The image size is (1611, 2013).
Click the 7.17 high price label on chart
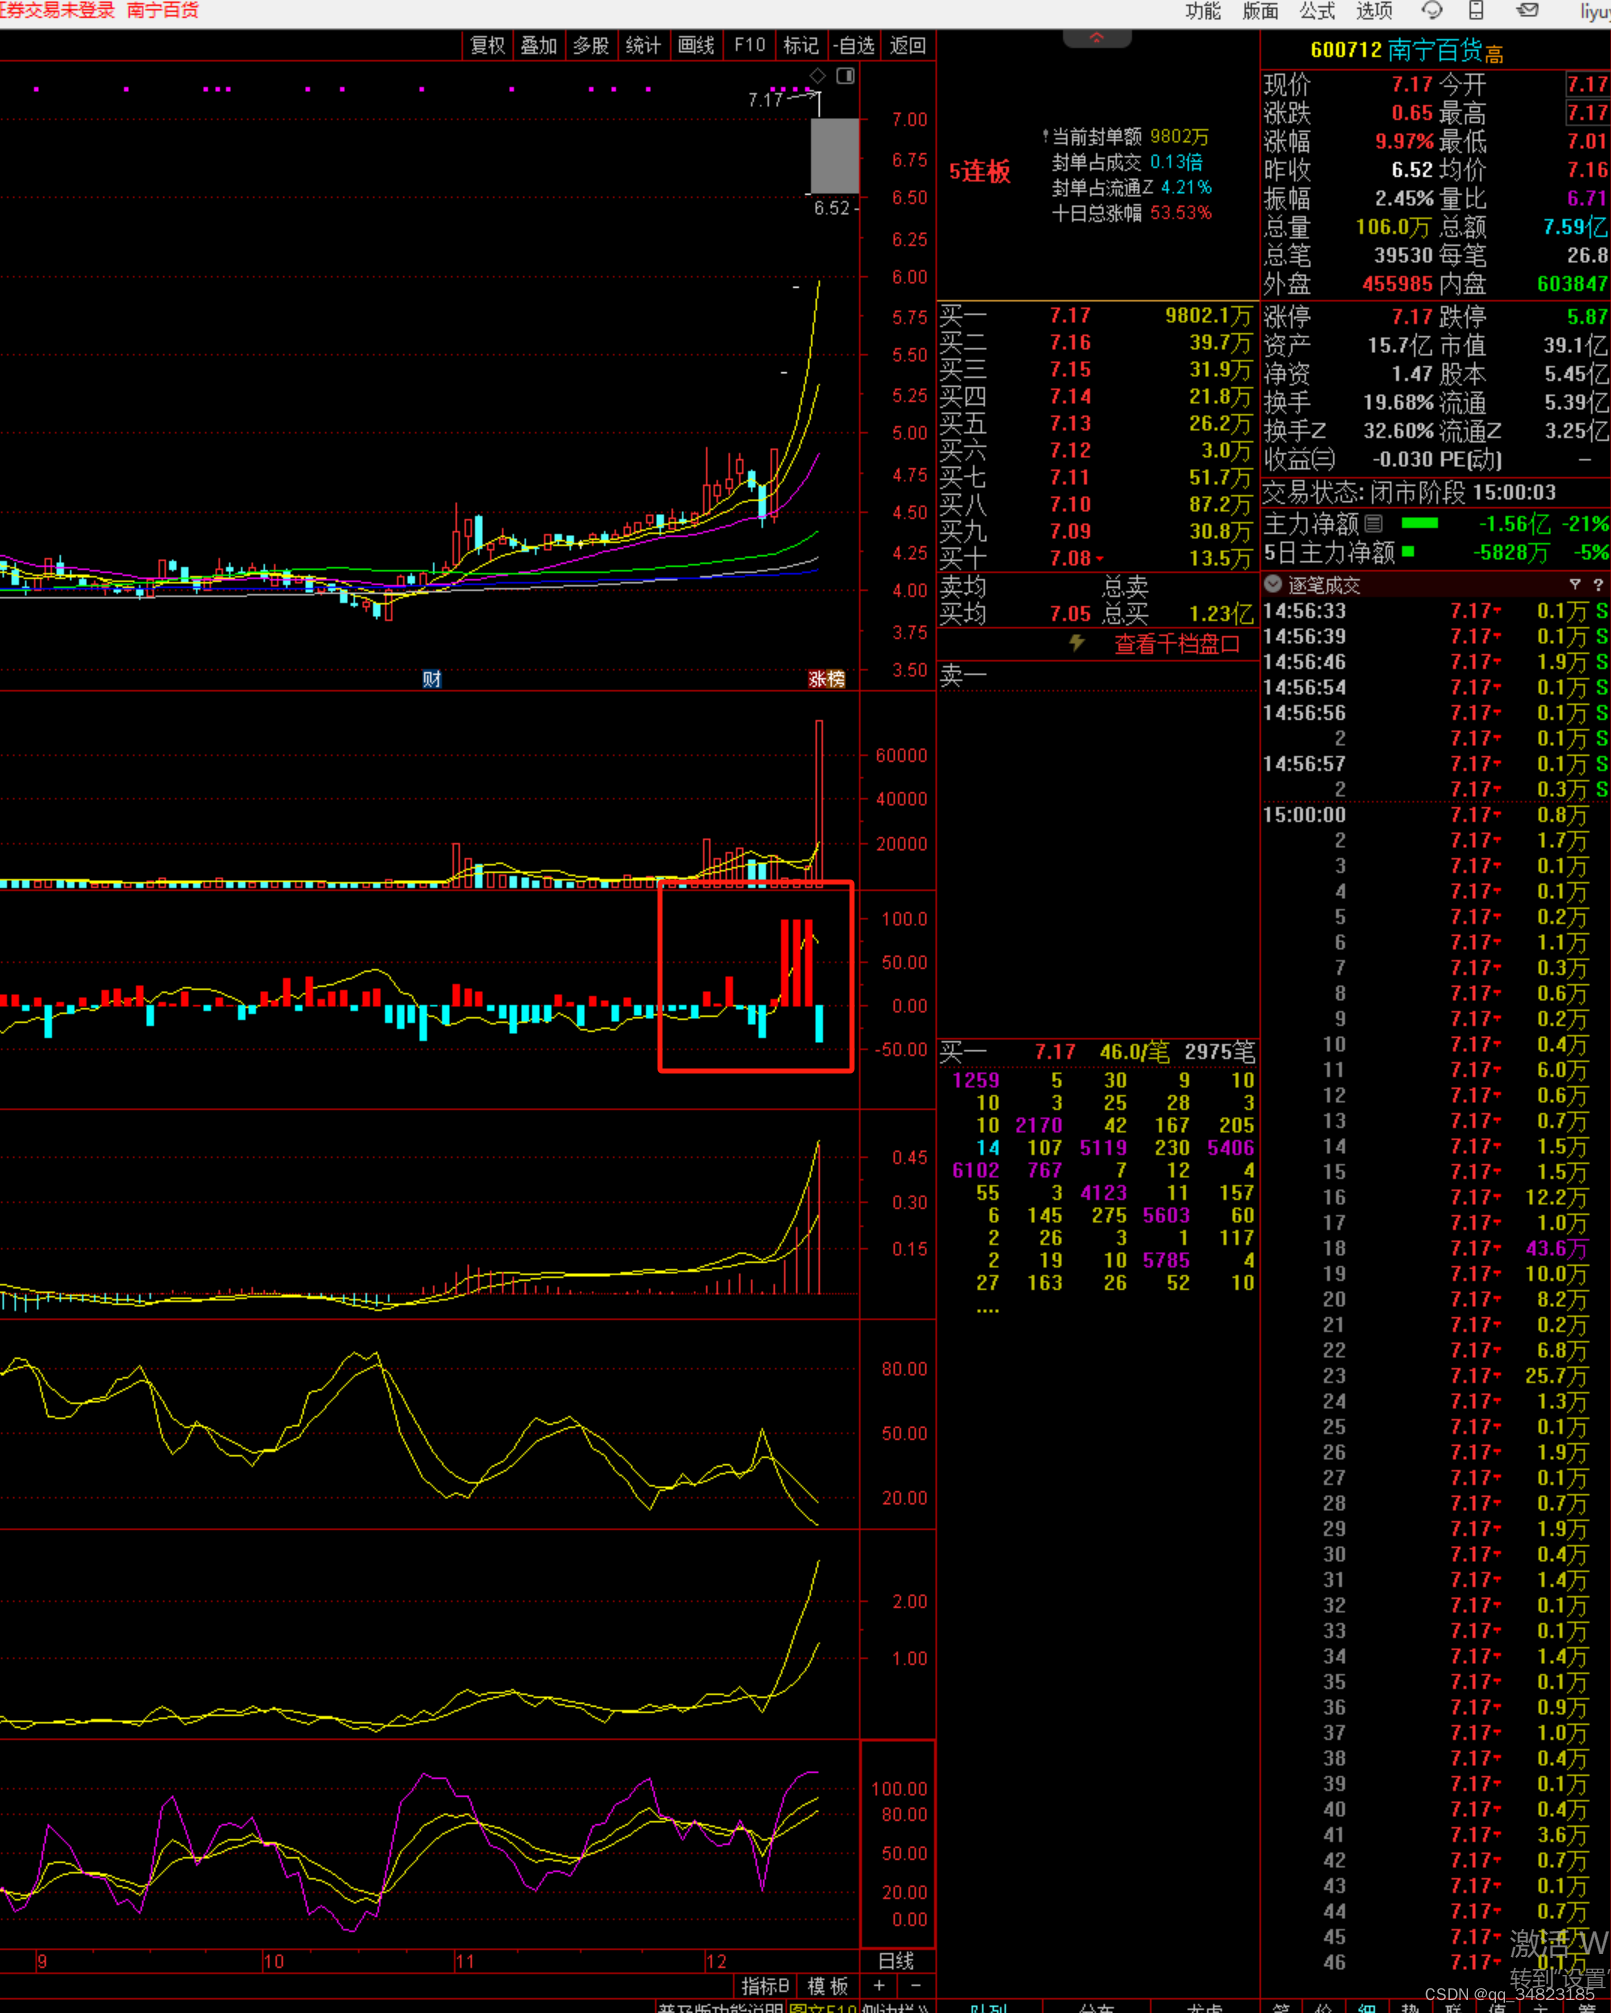765,99
